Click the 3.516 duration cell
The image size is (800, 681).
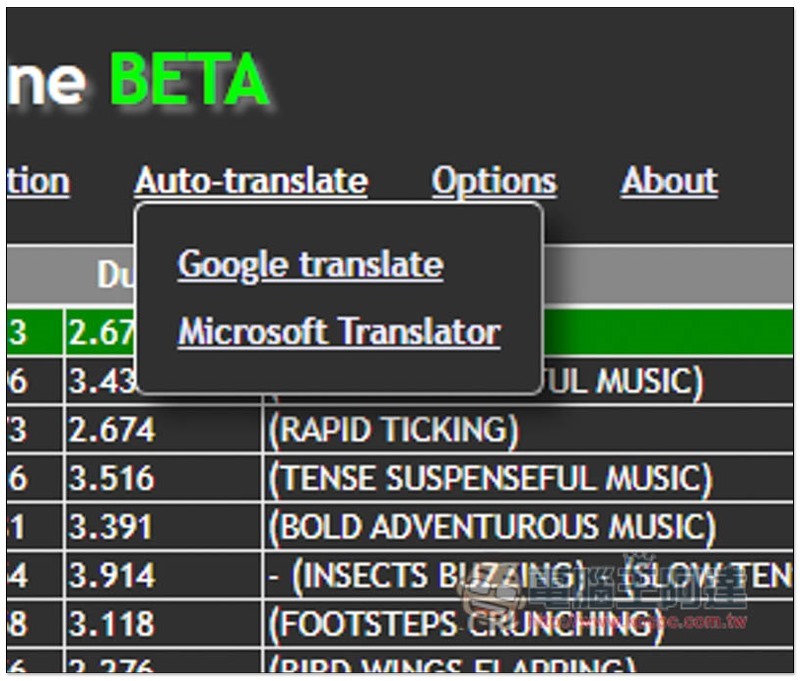coord(111,479)
